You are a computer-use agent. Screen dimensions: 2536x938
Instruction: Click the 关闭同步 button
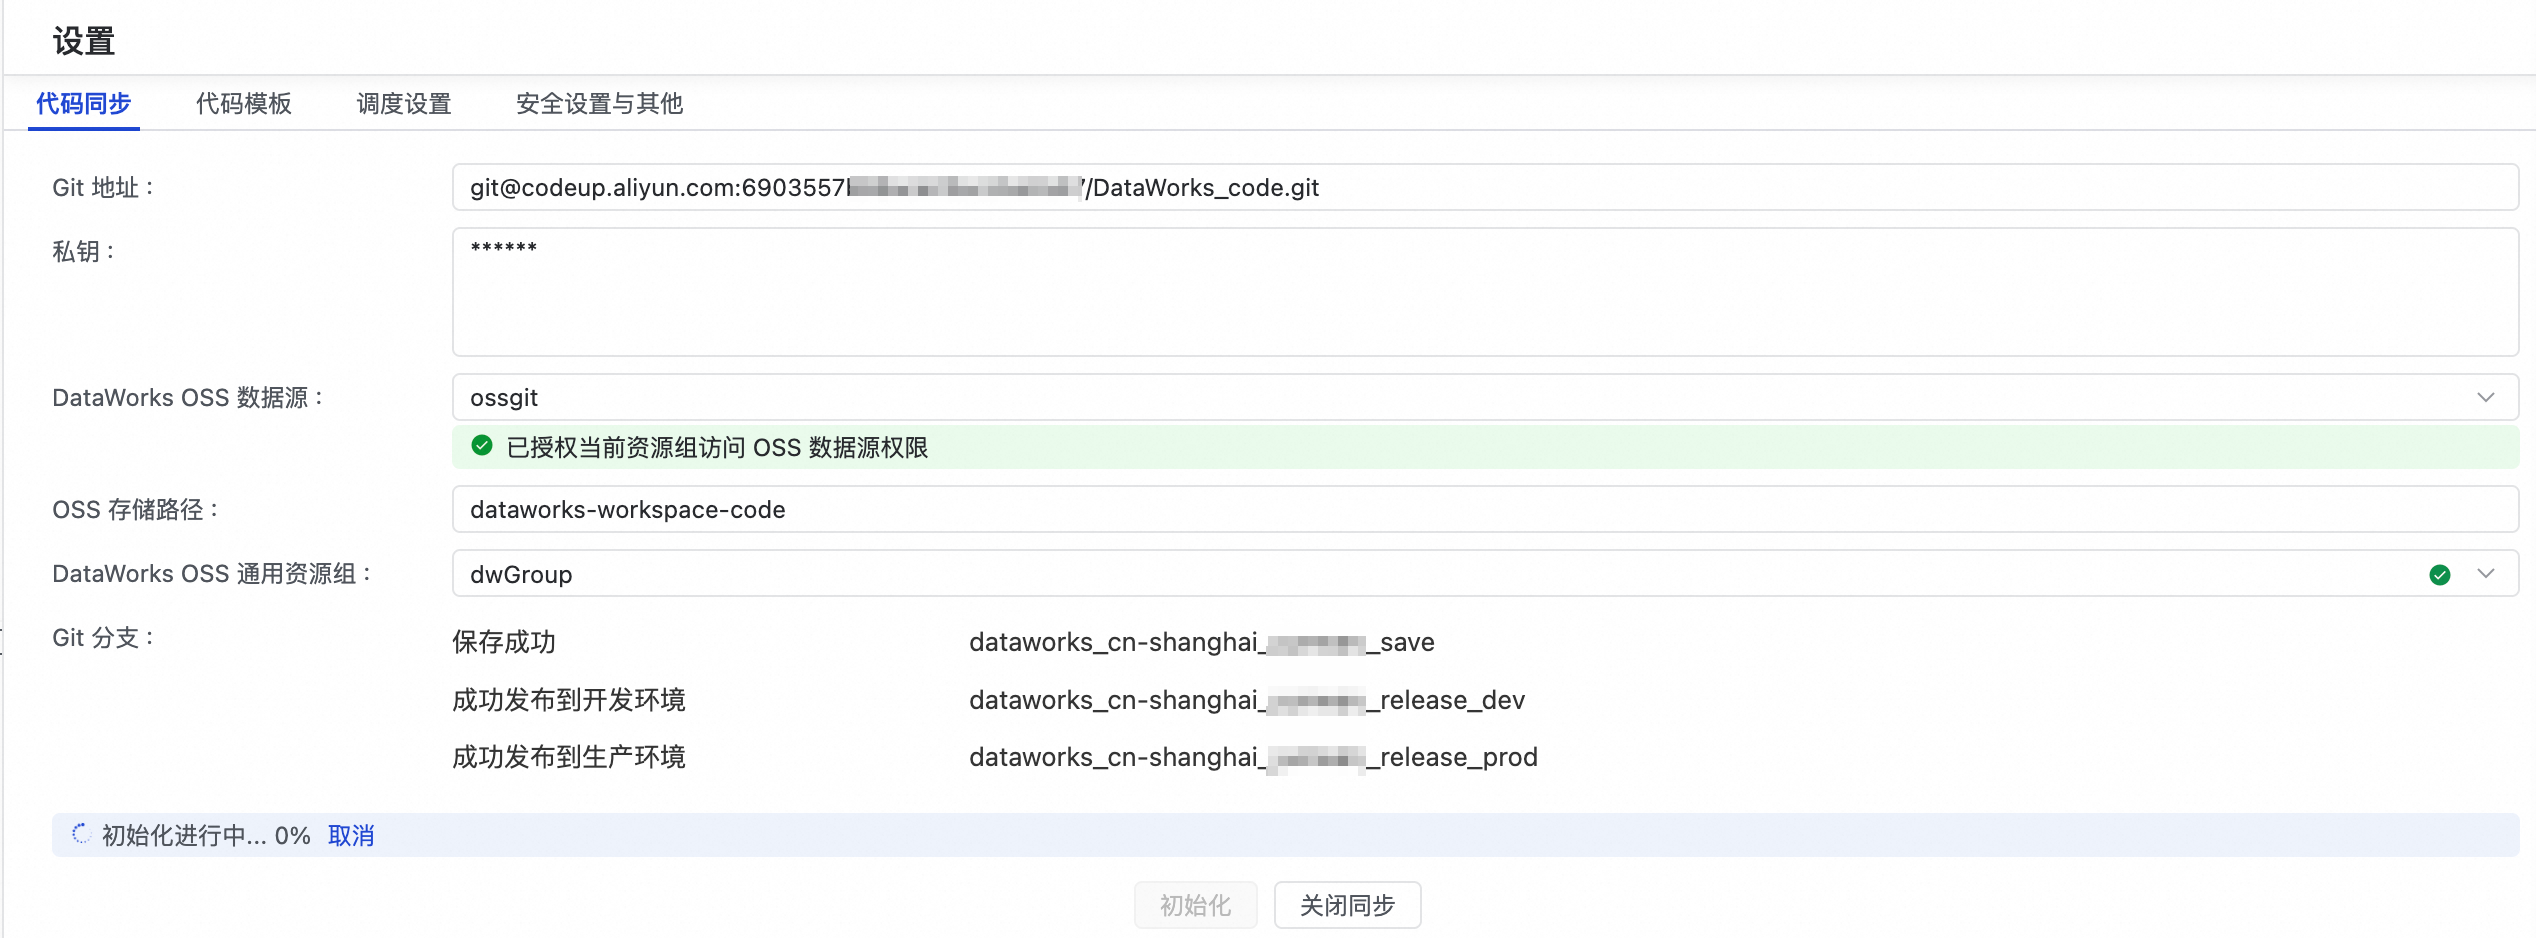tap(1347, 905)
